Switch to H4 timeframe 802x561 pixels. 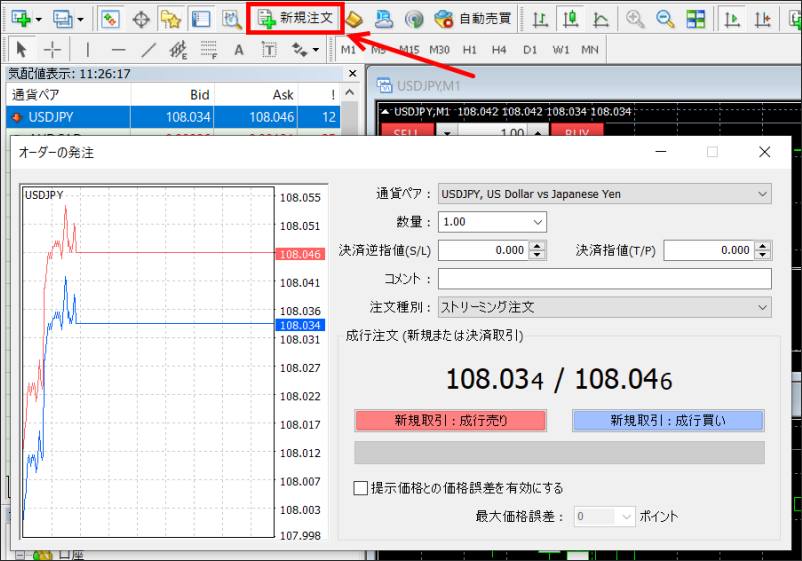point(499,50)
